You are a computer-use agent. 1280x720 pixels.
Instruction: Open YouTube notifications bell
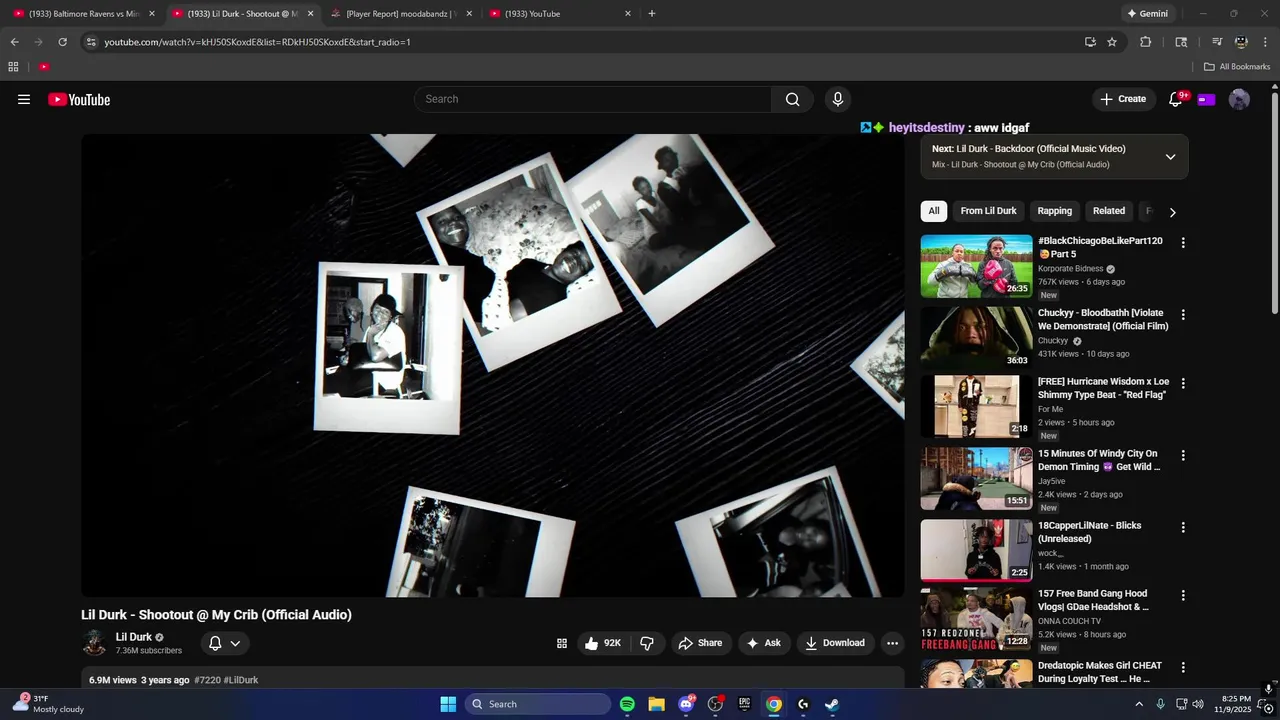click(1176, 99)
